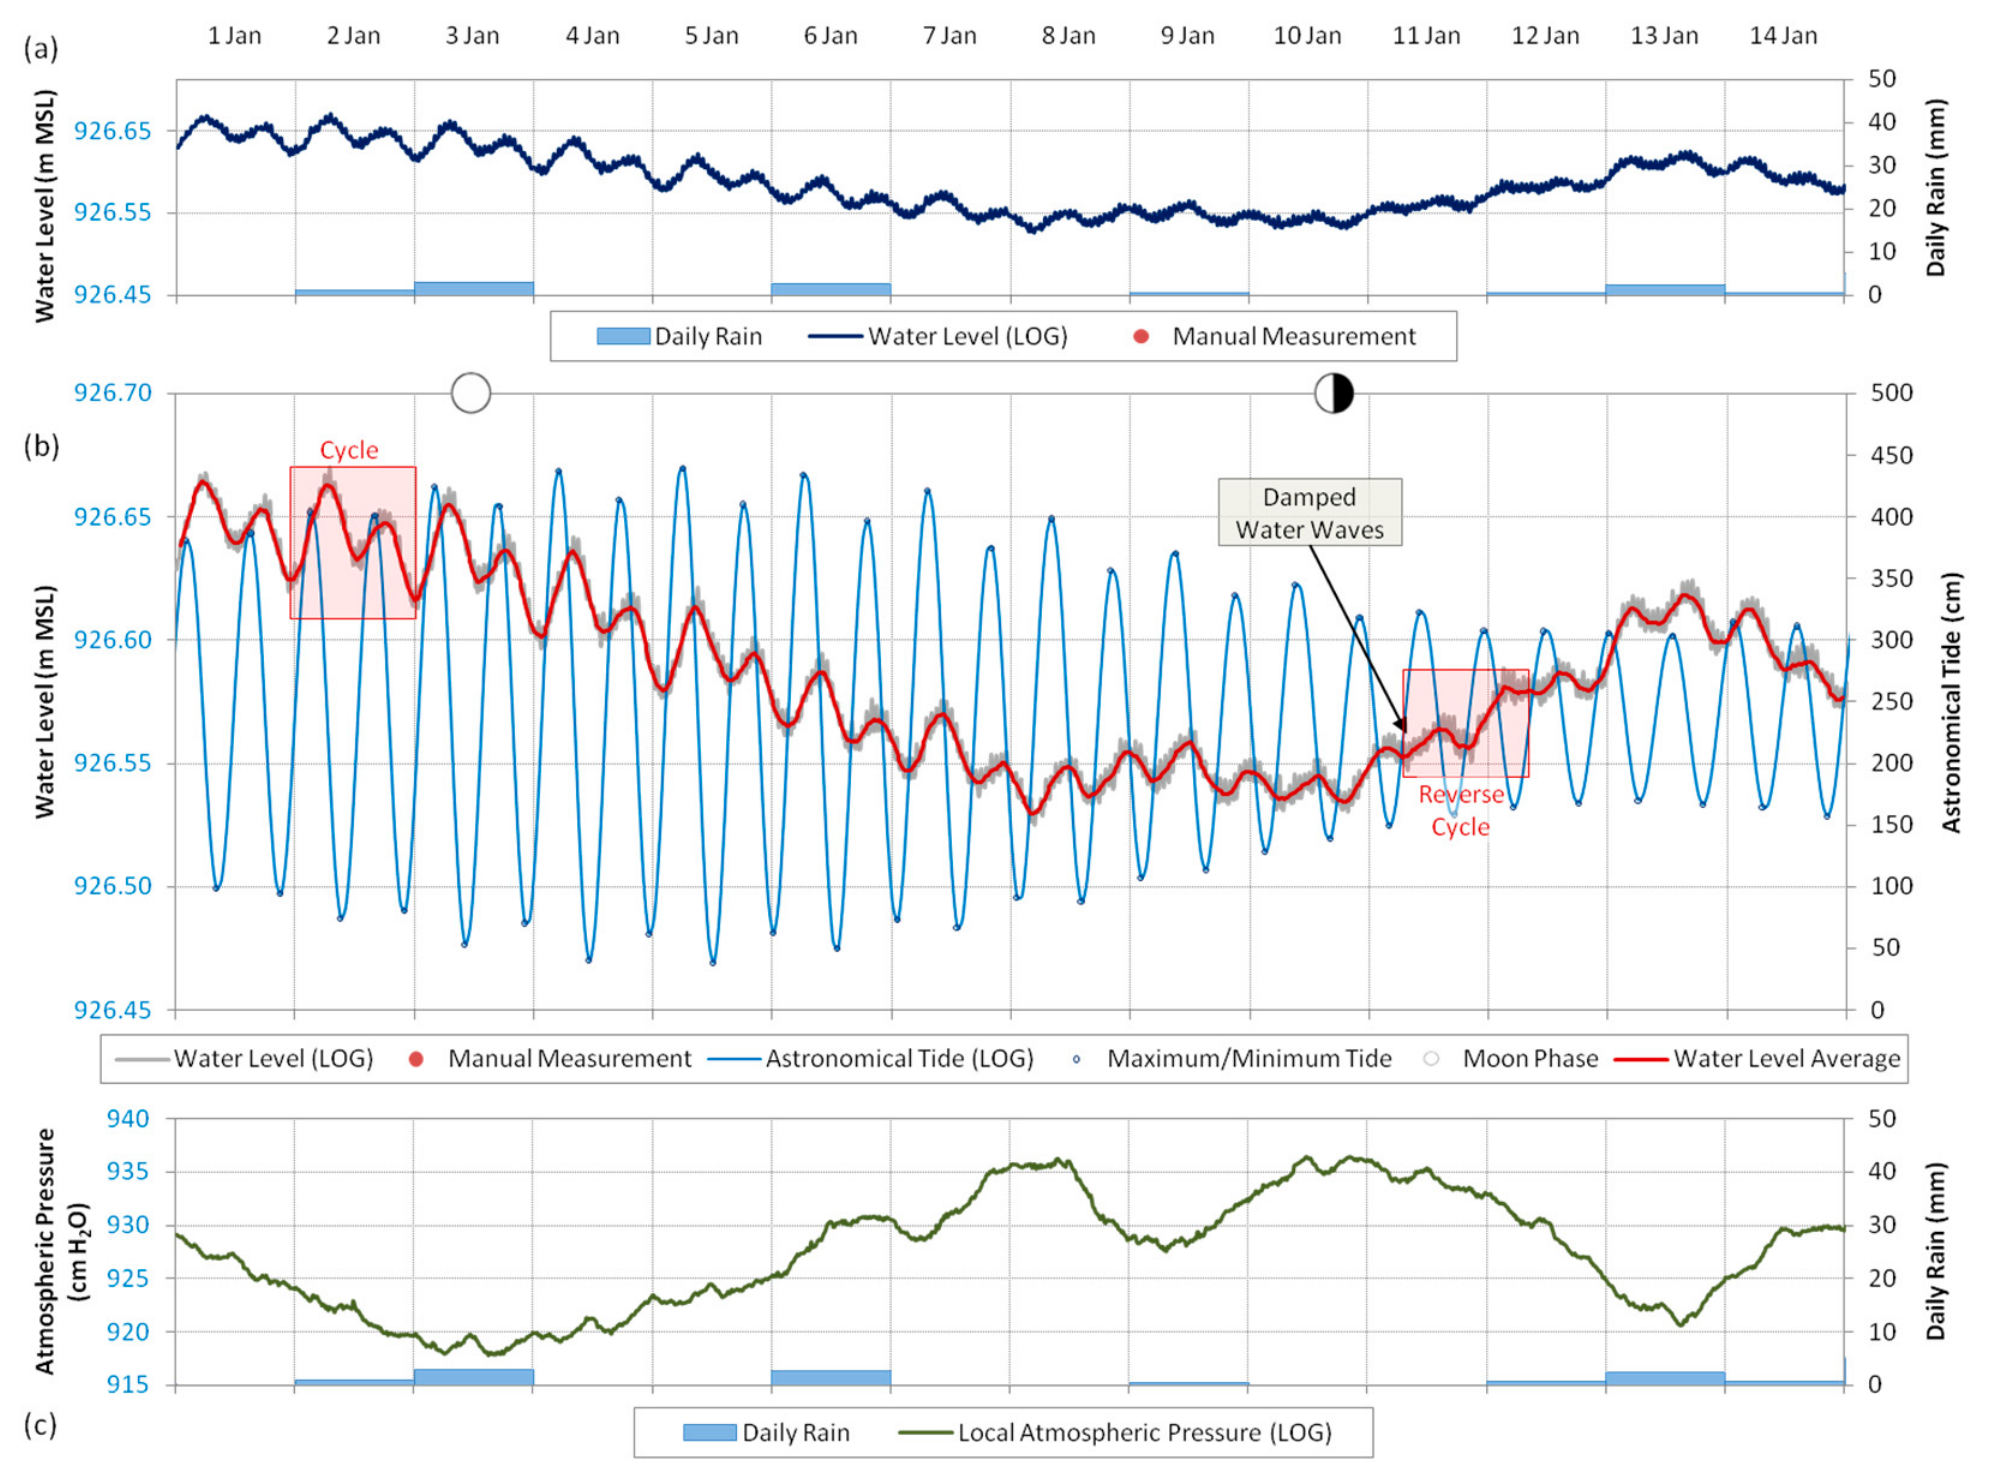The image size is (1990, 1481).
Task: Click the Reverse Cycle label
Action: pyautogui.click(x=1460, y=810)
